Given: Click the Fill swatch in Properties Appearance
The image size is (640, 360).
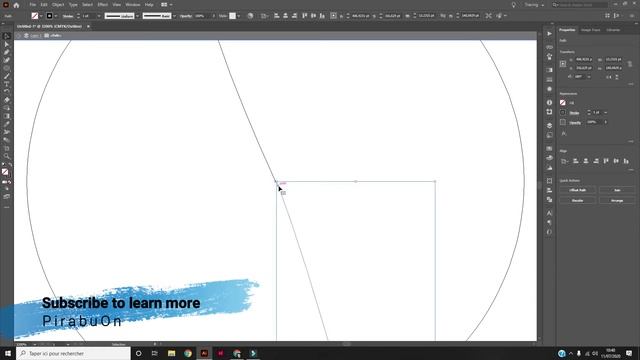Looking at the screenshot, I should (x=563, y=103).
